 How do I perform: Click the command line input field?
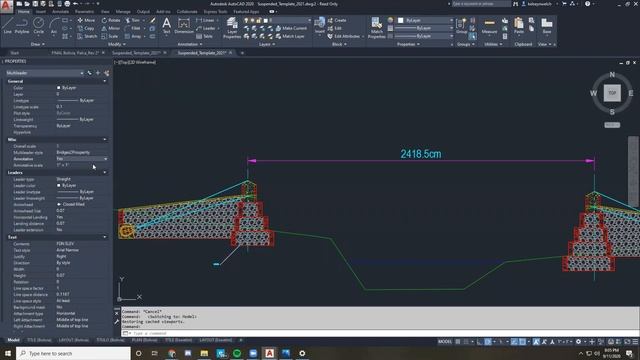click(x=380, y=333)
